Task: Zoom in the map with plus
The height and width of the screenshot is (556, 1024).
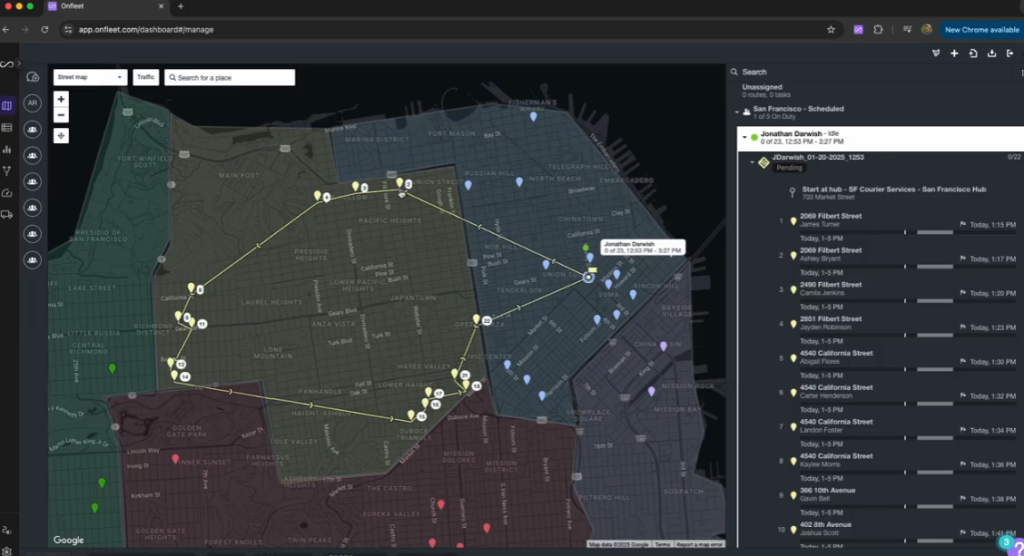Action: [61, 99]
